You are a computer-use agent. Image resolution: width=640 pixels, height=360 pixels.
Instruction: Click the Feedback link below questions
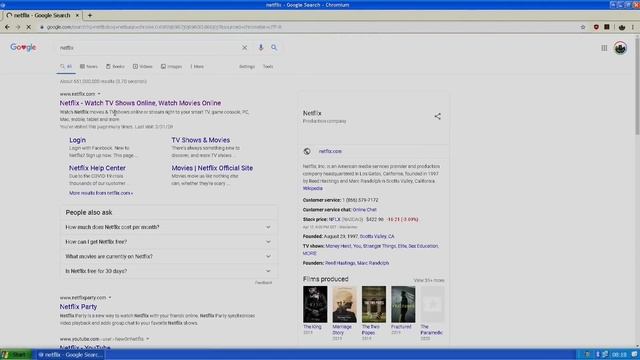click(263, 282)
